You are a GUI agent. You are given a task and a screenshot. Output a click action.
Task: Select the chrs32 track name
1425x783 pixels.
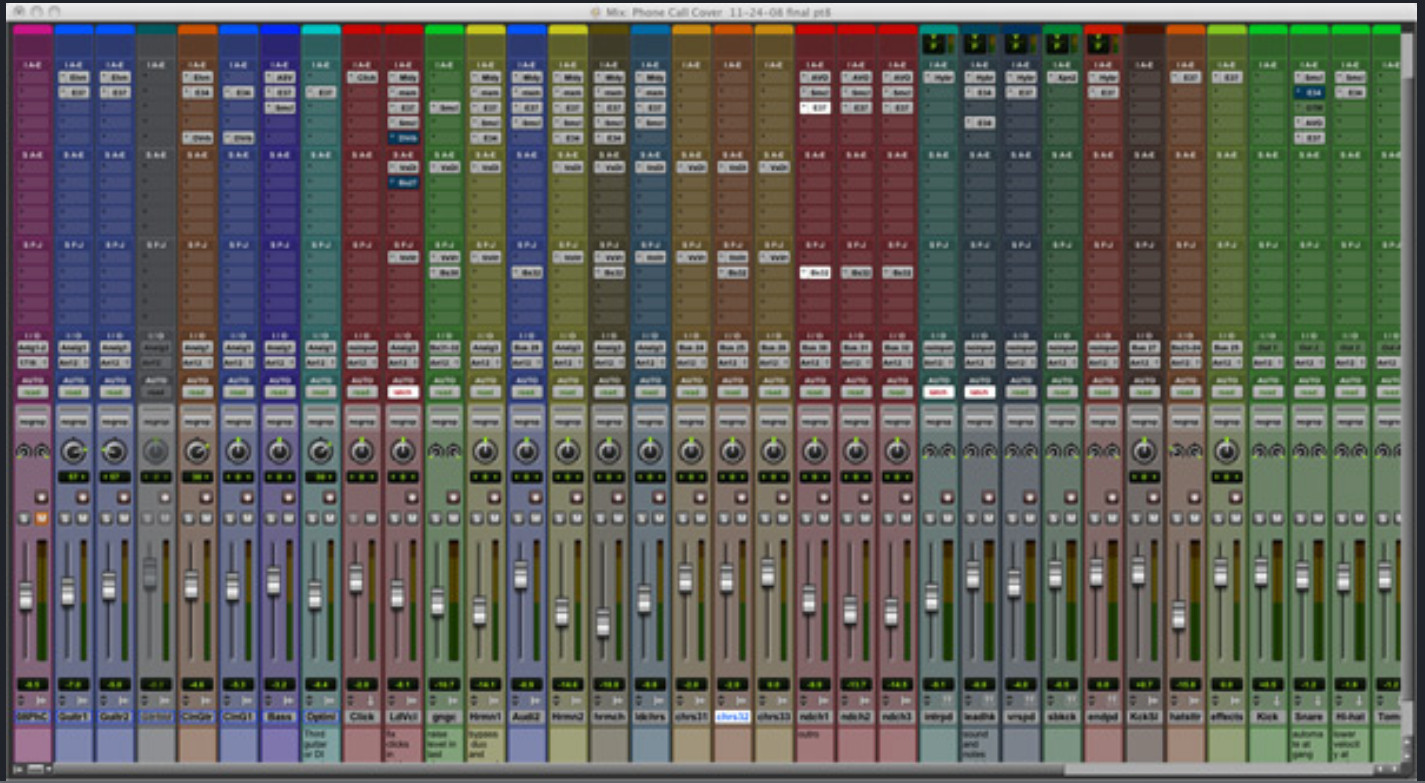[732, 717]
